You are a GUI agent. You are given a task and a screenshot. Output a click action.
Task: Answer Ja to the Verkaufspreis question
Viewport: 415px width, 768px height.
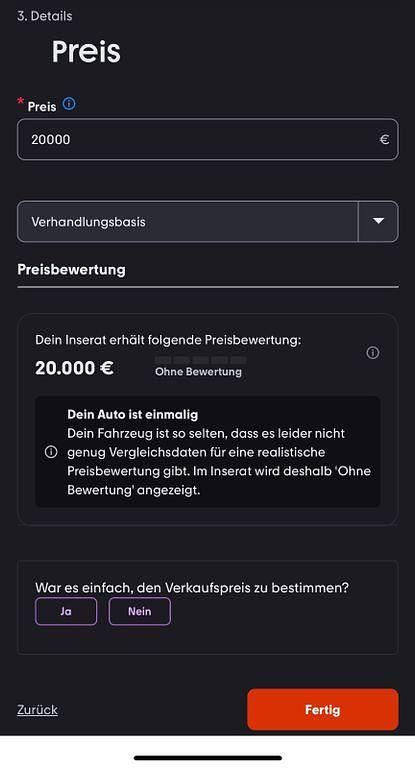pyautogui.click(x=66, y=611)
